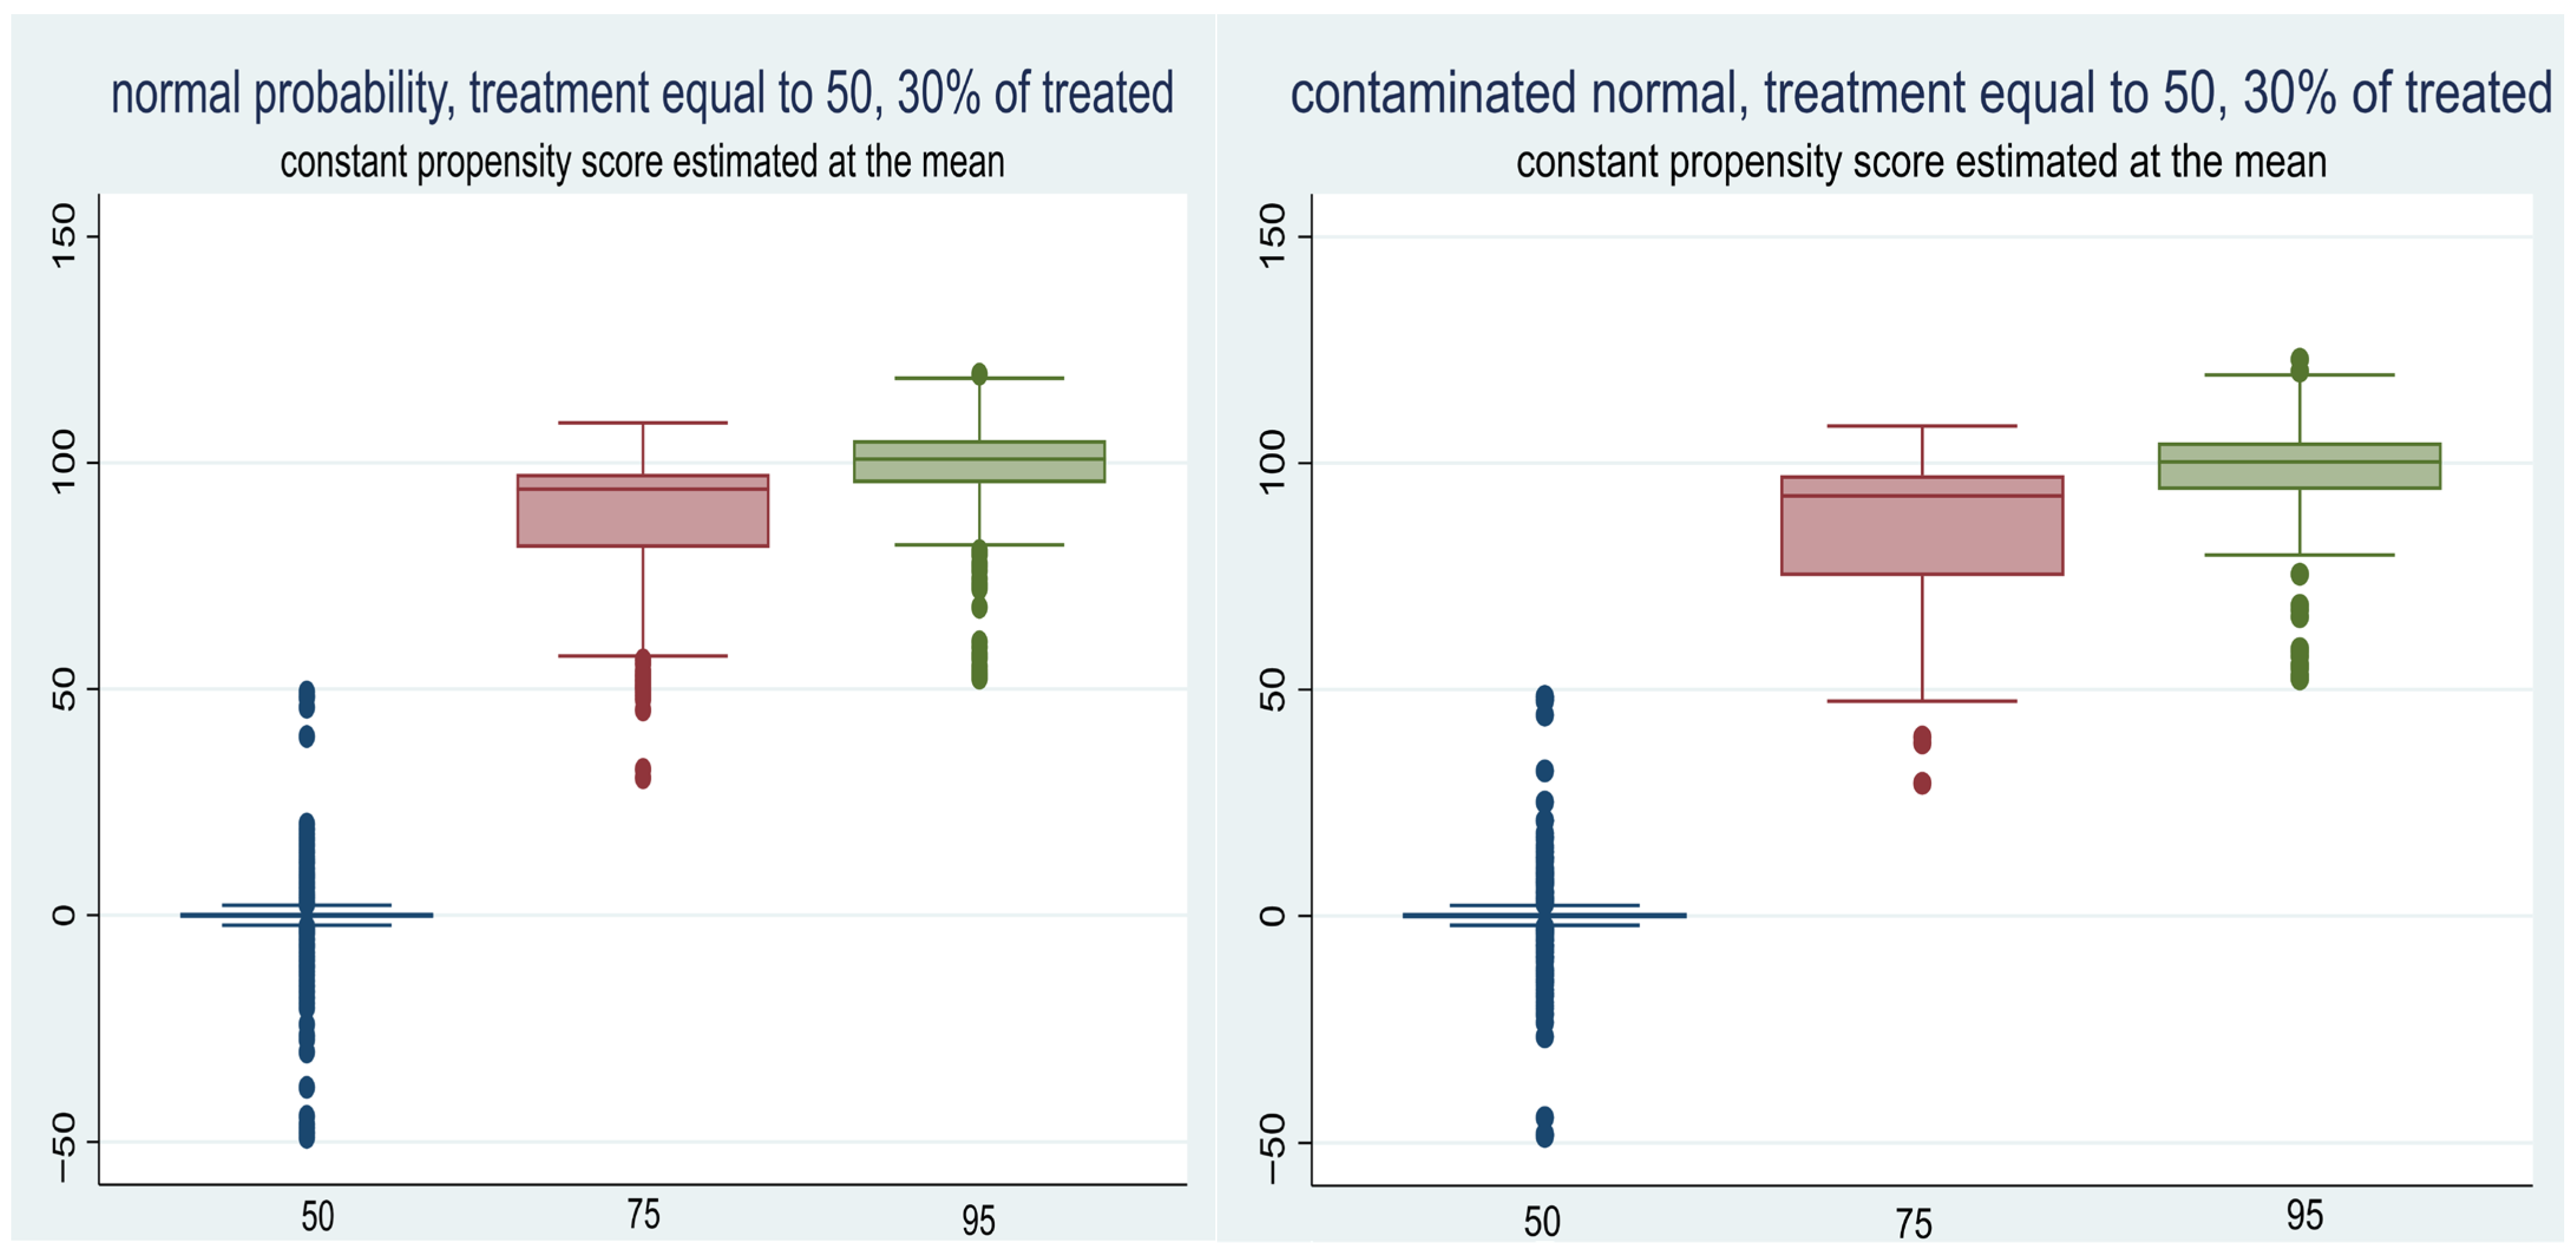Click the top green outlier dot, right plot
This screenshot has width=2576, height=1256.
point(2299,358)
